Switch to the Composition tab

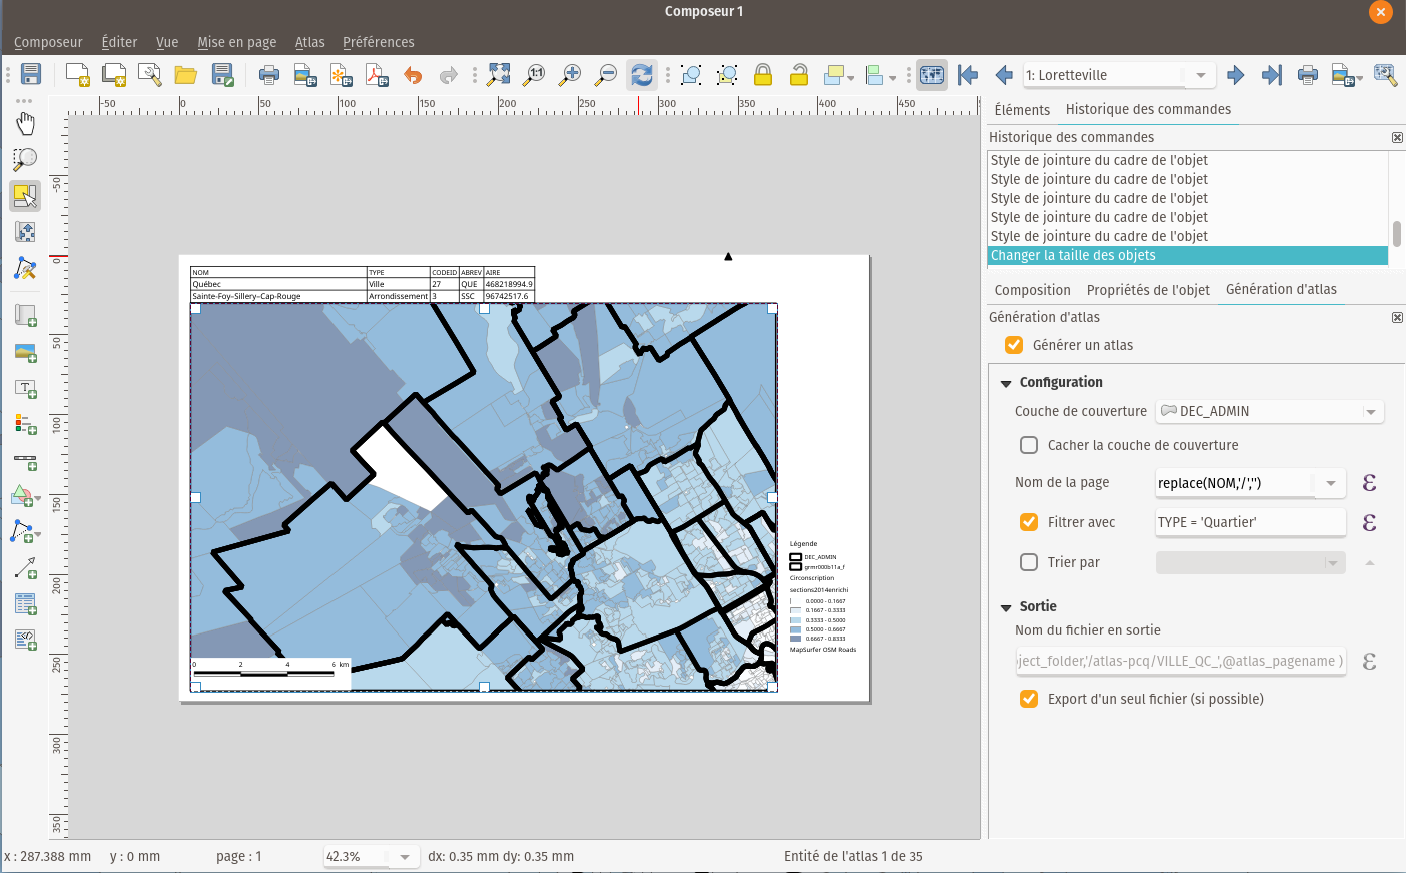tap(1031, 289)
